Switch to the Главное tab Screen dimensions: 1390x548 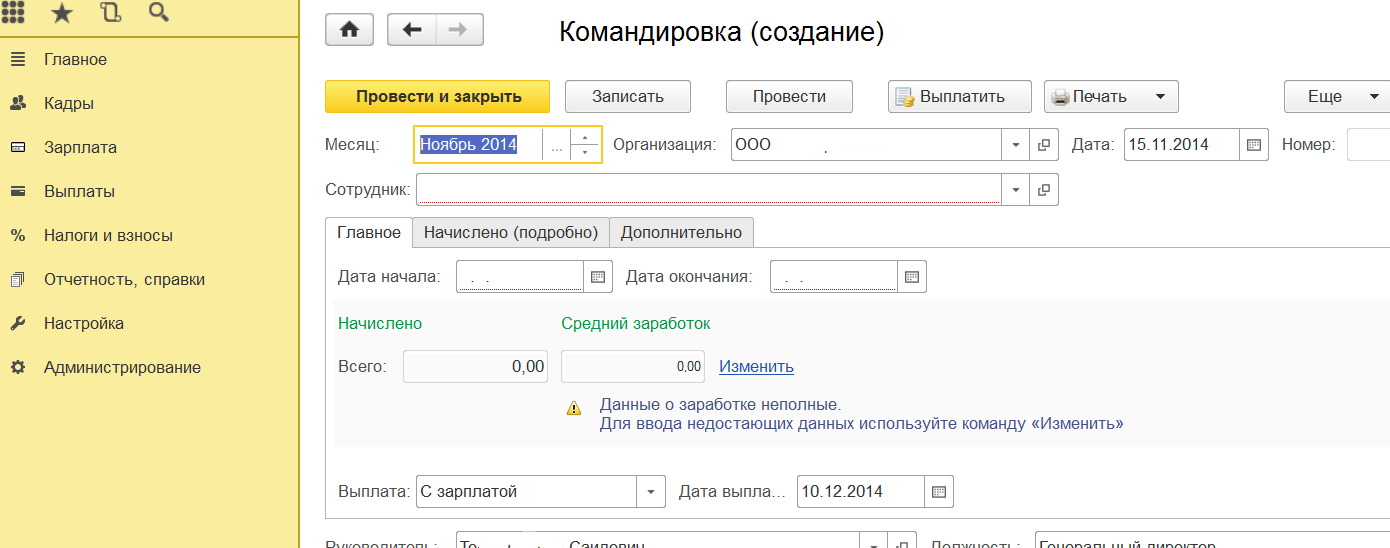click(369, 232)
